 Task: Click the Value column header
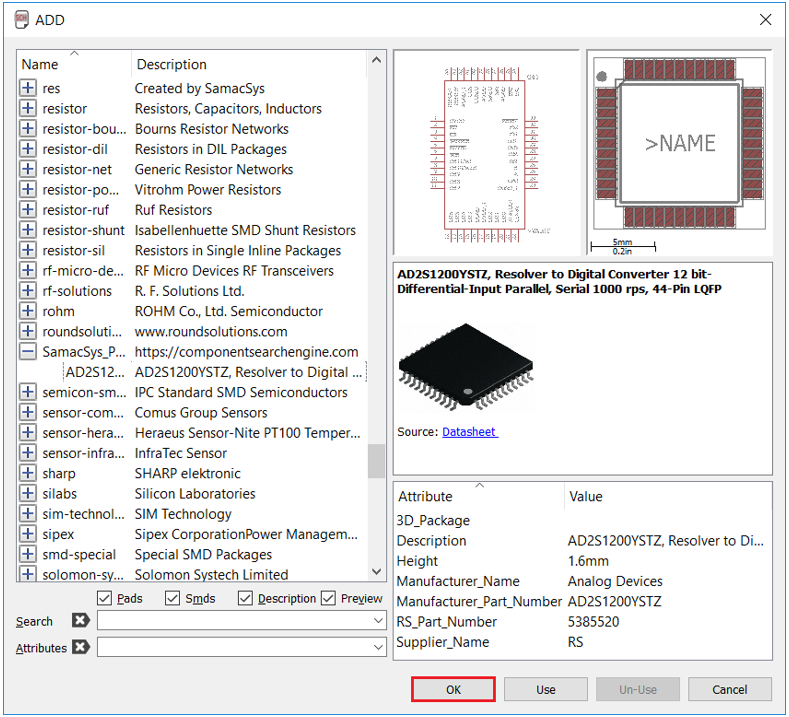tap(668, 496)
